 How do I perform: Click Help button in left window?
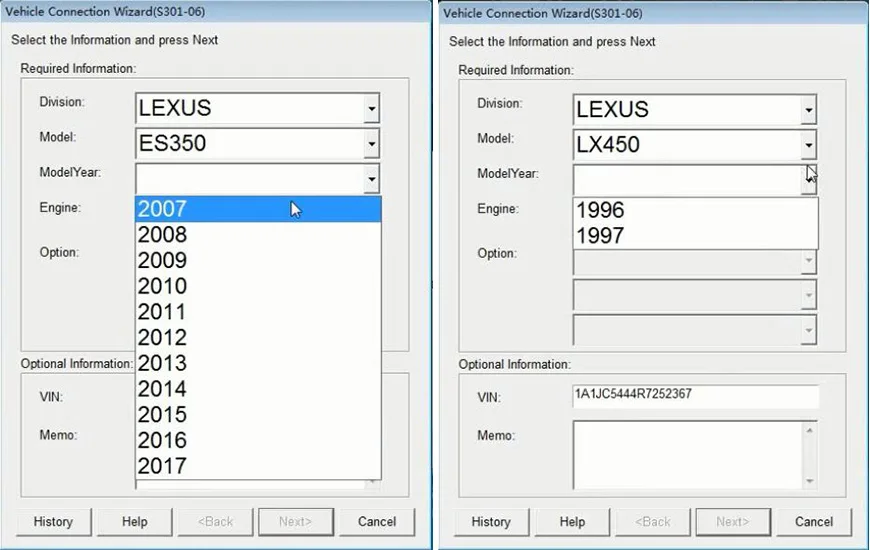coord(135,522)
